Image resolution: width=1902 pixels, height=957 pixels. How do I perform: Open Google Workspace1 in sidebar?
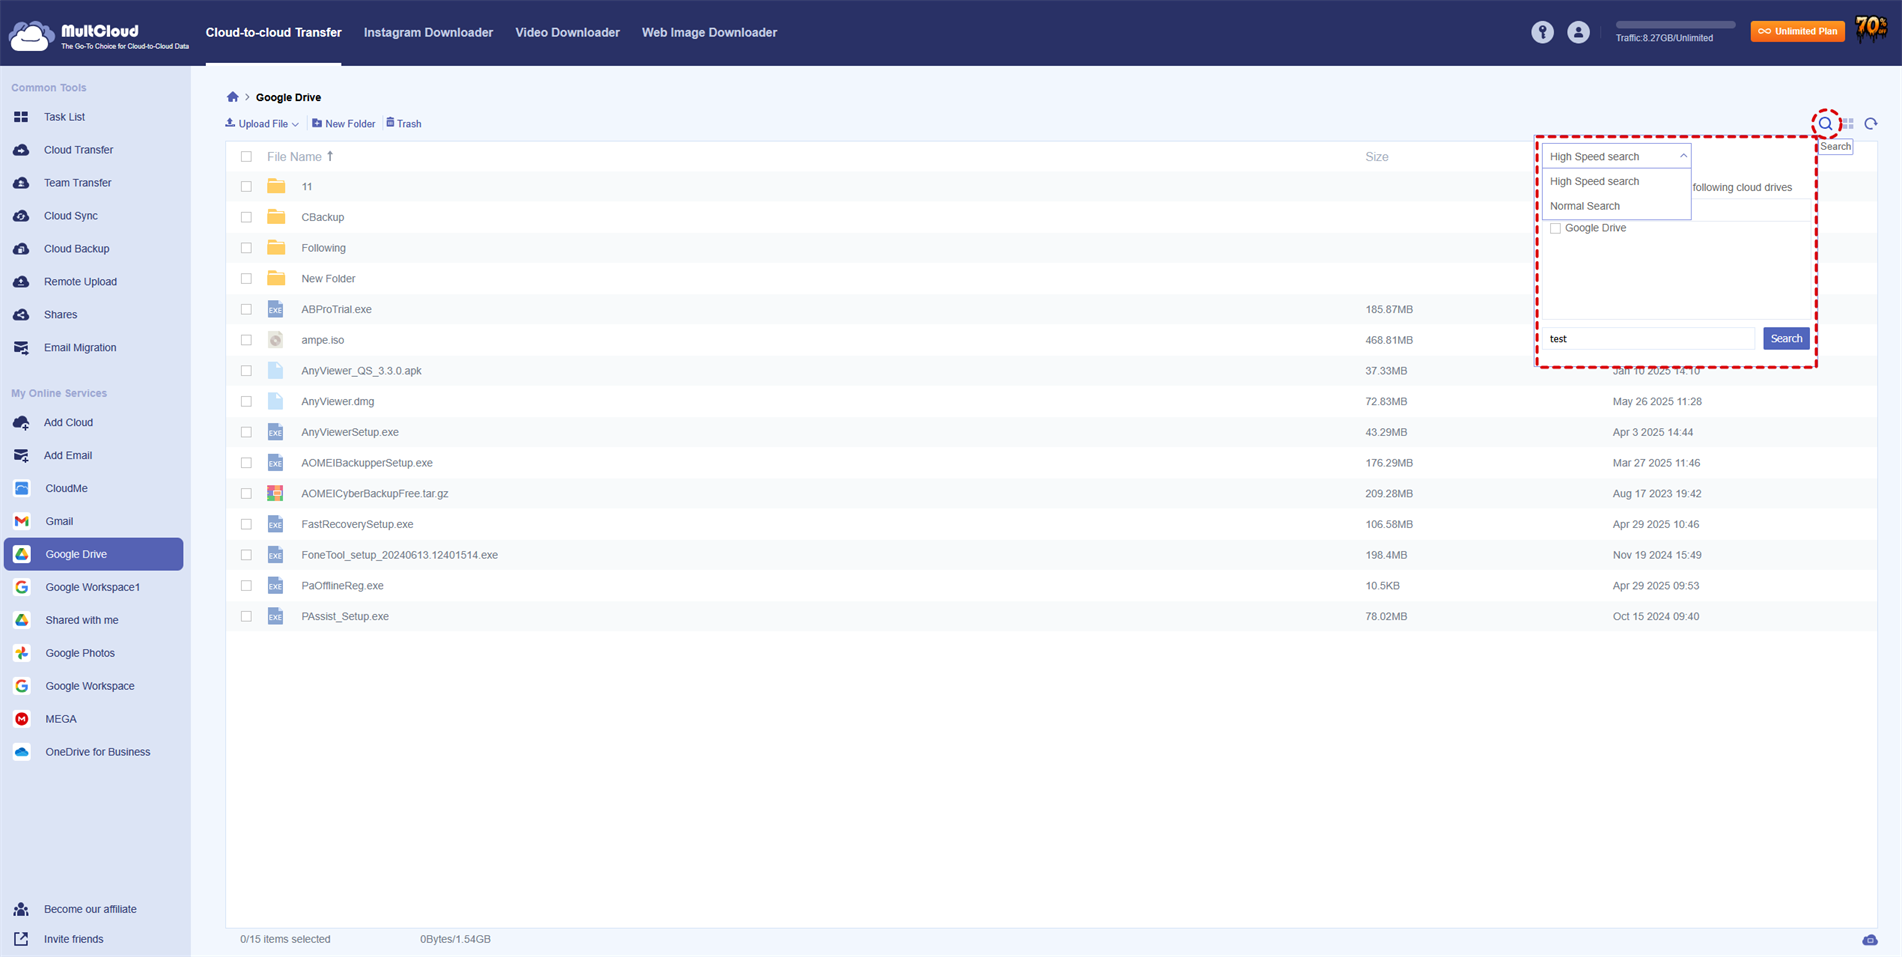coord(93,587)
